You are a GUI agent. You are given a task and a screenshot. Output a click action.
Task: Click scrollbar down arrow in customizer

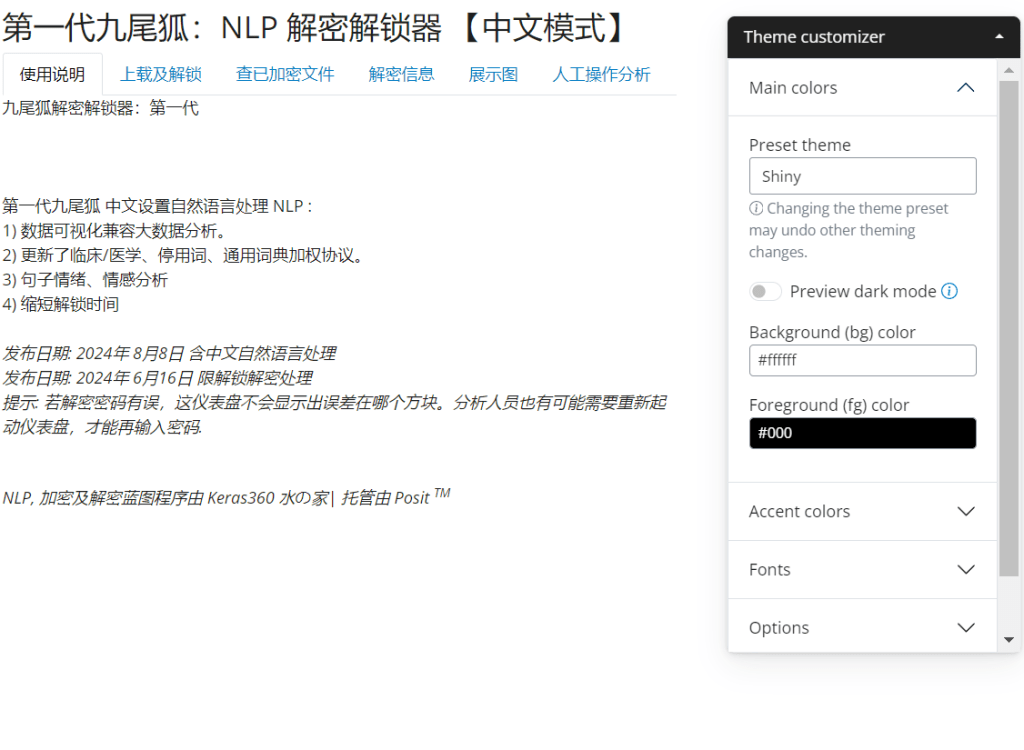(1008, 640)
